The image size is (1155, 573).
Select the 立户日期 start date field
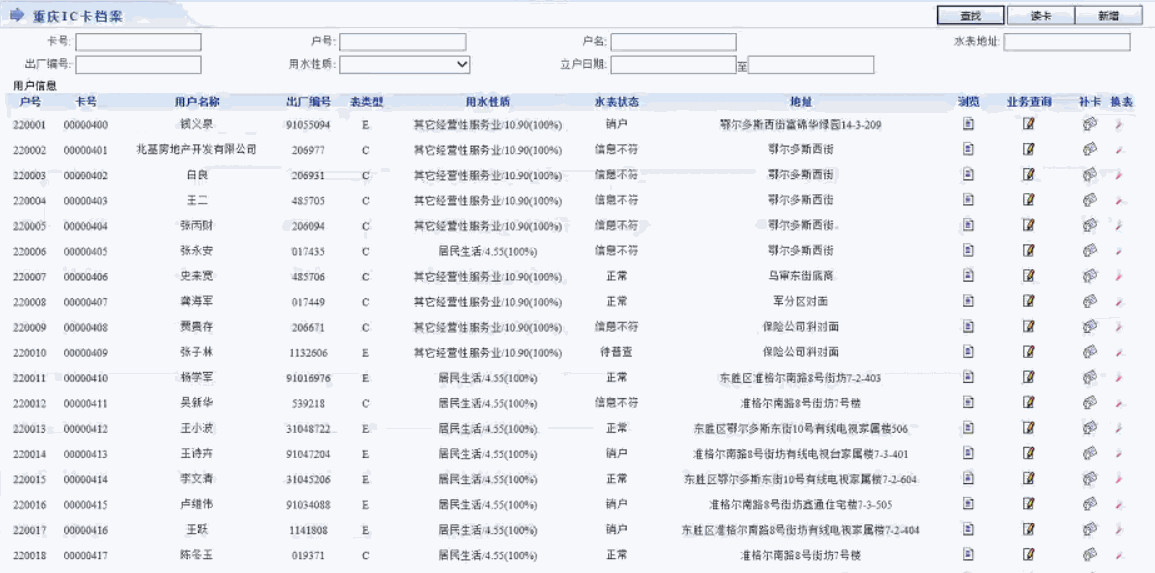673,65
